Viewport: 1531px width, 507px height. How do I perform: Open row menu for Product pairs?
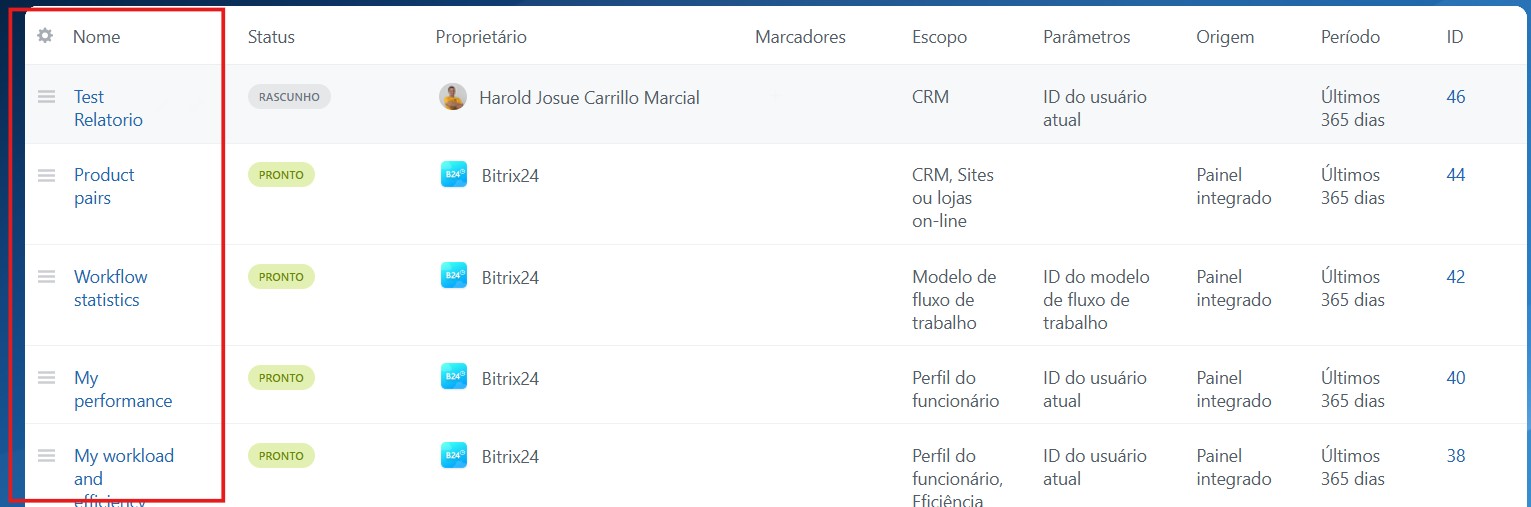(x=46, y=175)
